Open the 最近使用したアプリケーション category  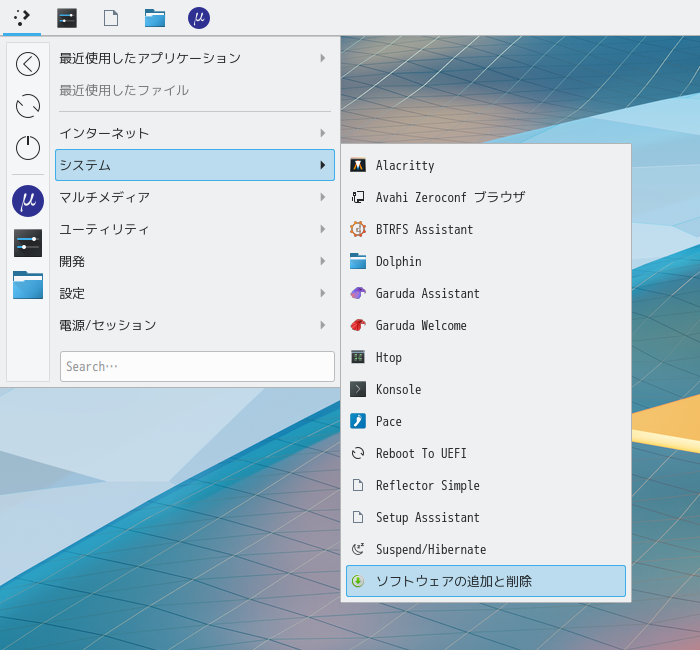195,58
